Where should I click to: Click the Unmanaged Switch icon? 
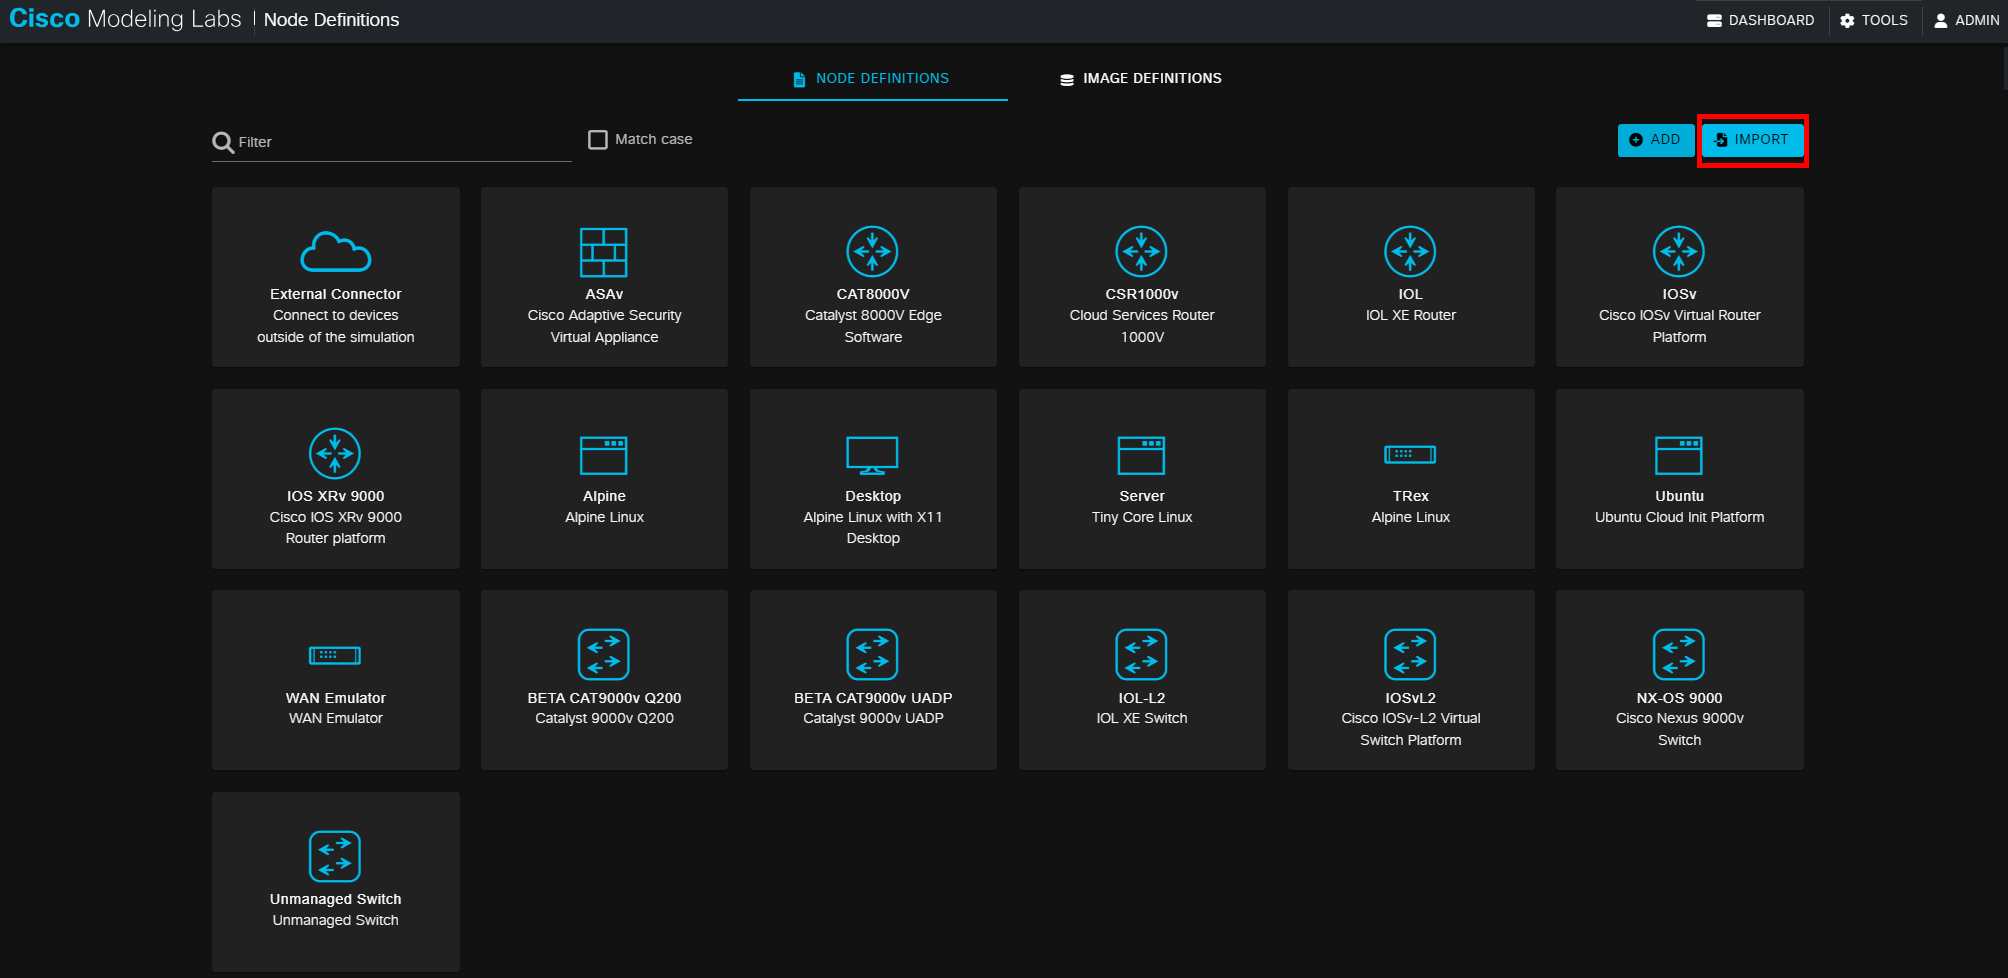click(x=335, y=857)
